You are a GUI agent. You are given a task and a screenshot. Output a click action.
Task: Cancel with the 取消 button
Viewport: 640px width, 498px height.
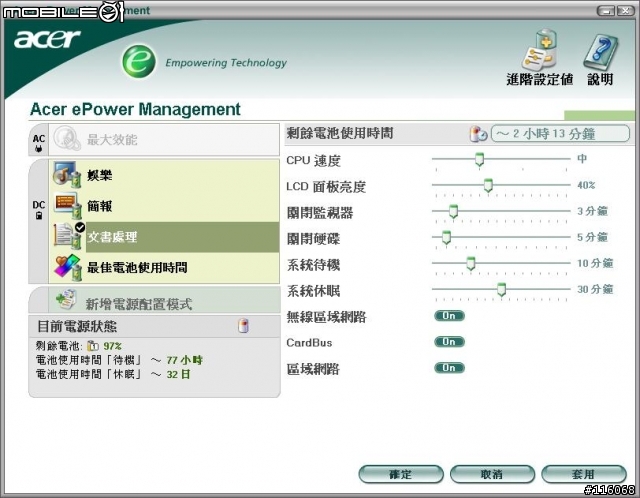[x=492, y=474]
